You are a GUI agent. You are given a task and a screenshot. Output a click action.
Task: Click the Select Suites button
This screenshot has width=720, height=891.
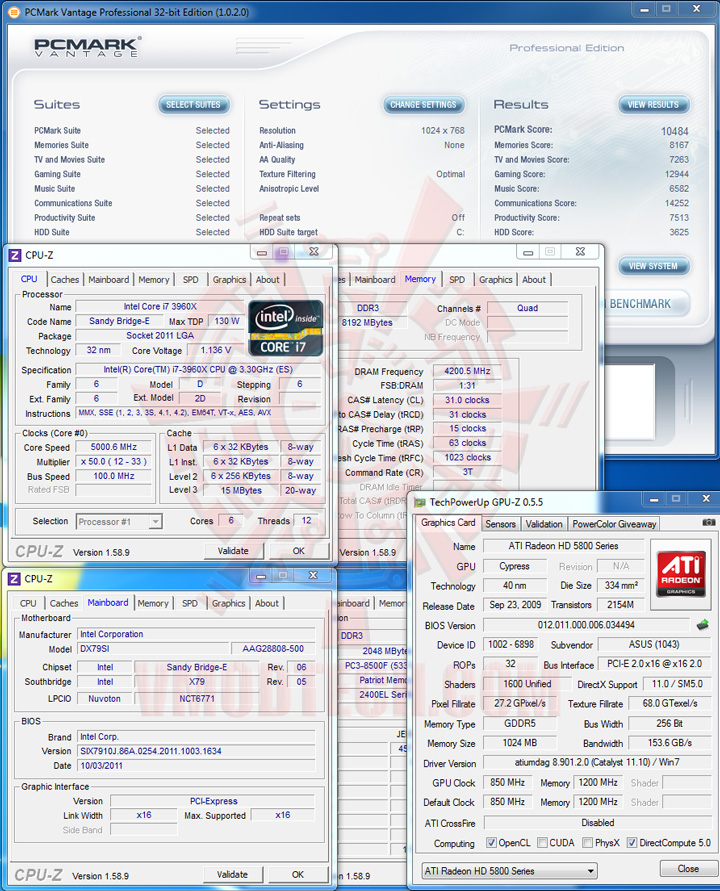(x=193, y=105)
